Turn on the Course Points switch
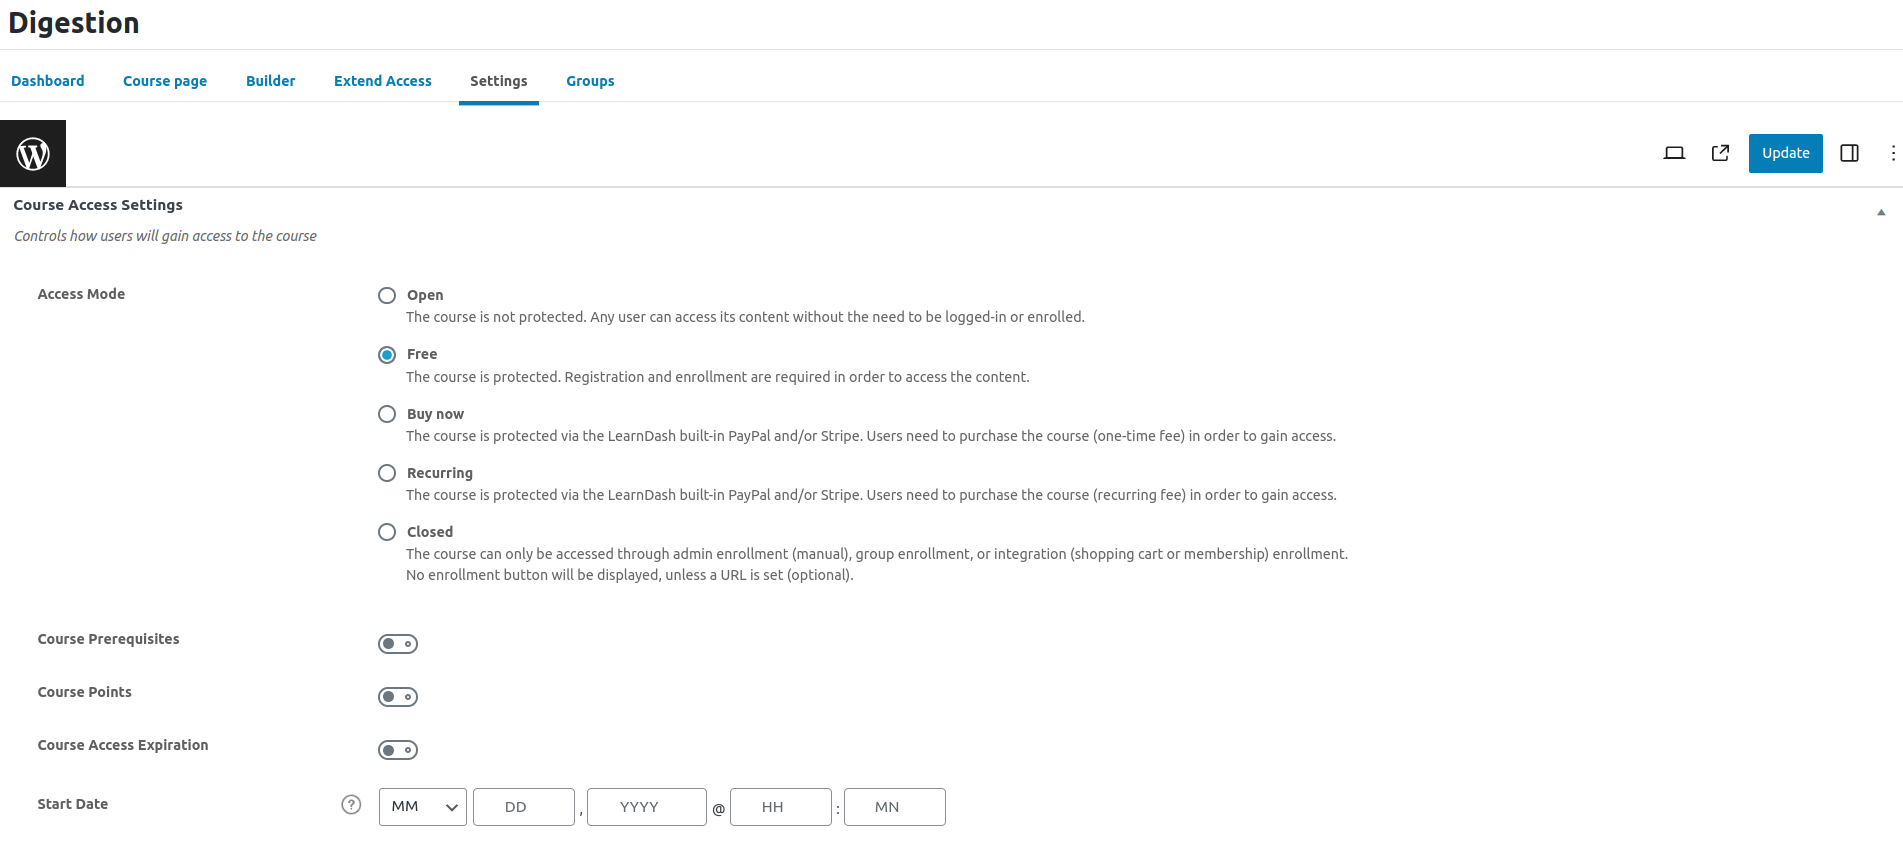Viewport: 1903px width, 856px height. [397, 697]
